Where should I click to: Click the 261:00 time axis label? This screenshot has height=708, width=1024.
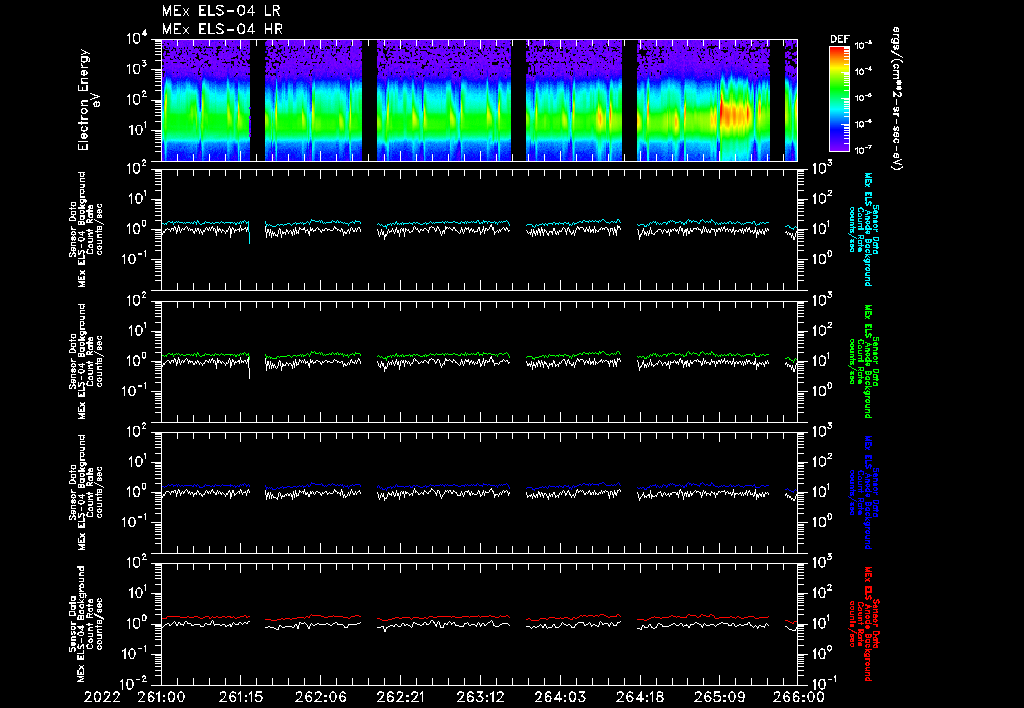[161, 697]
